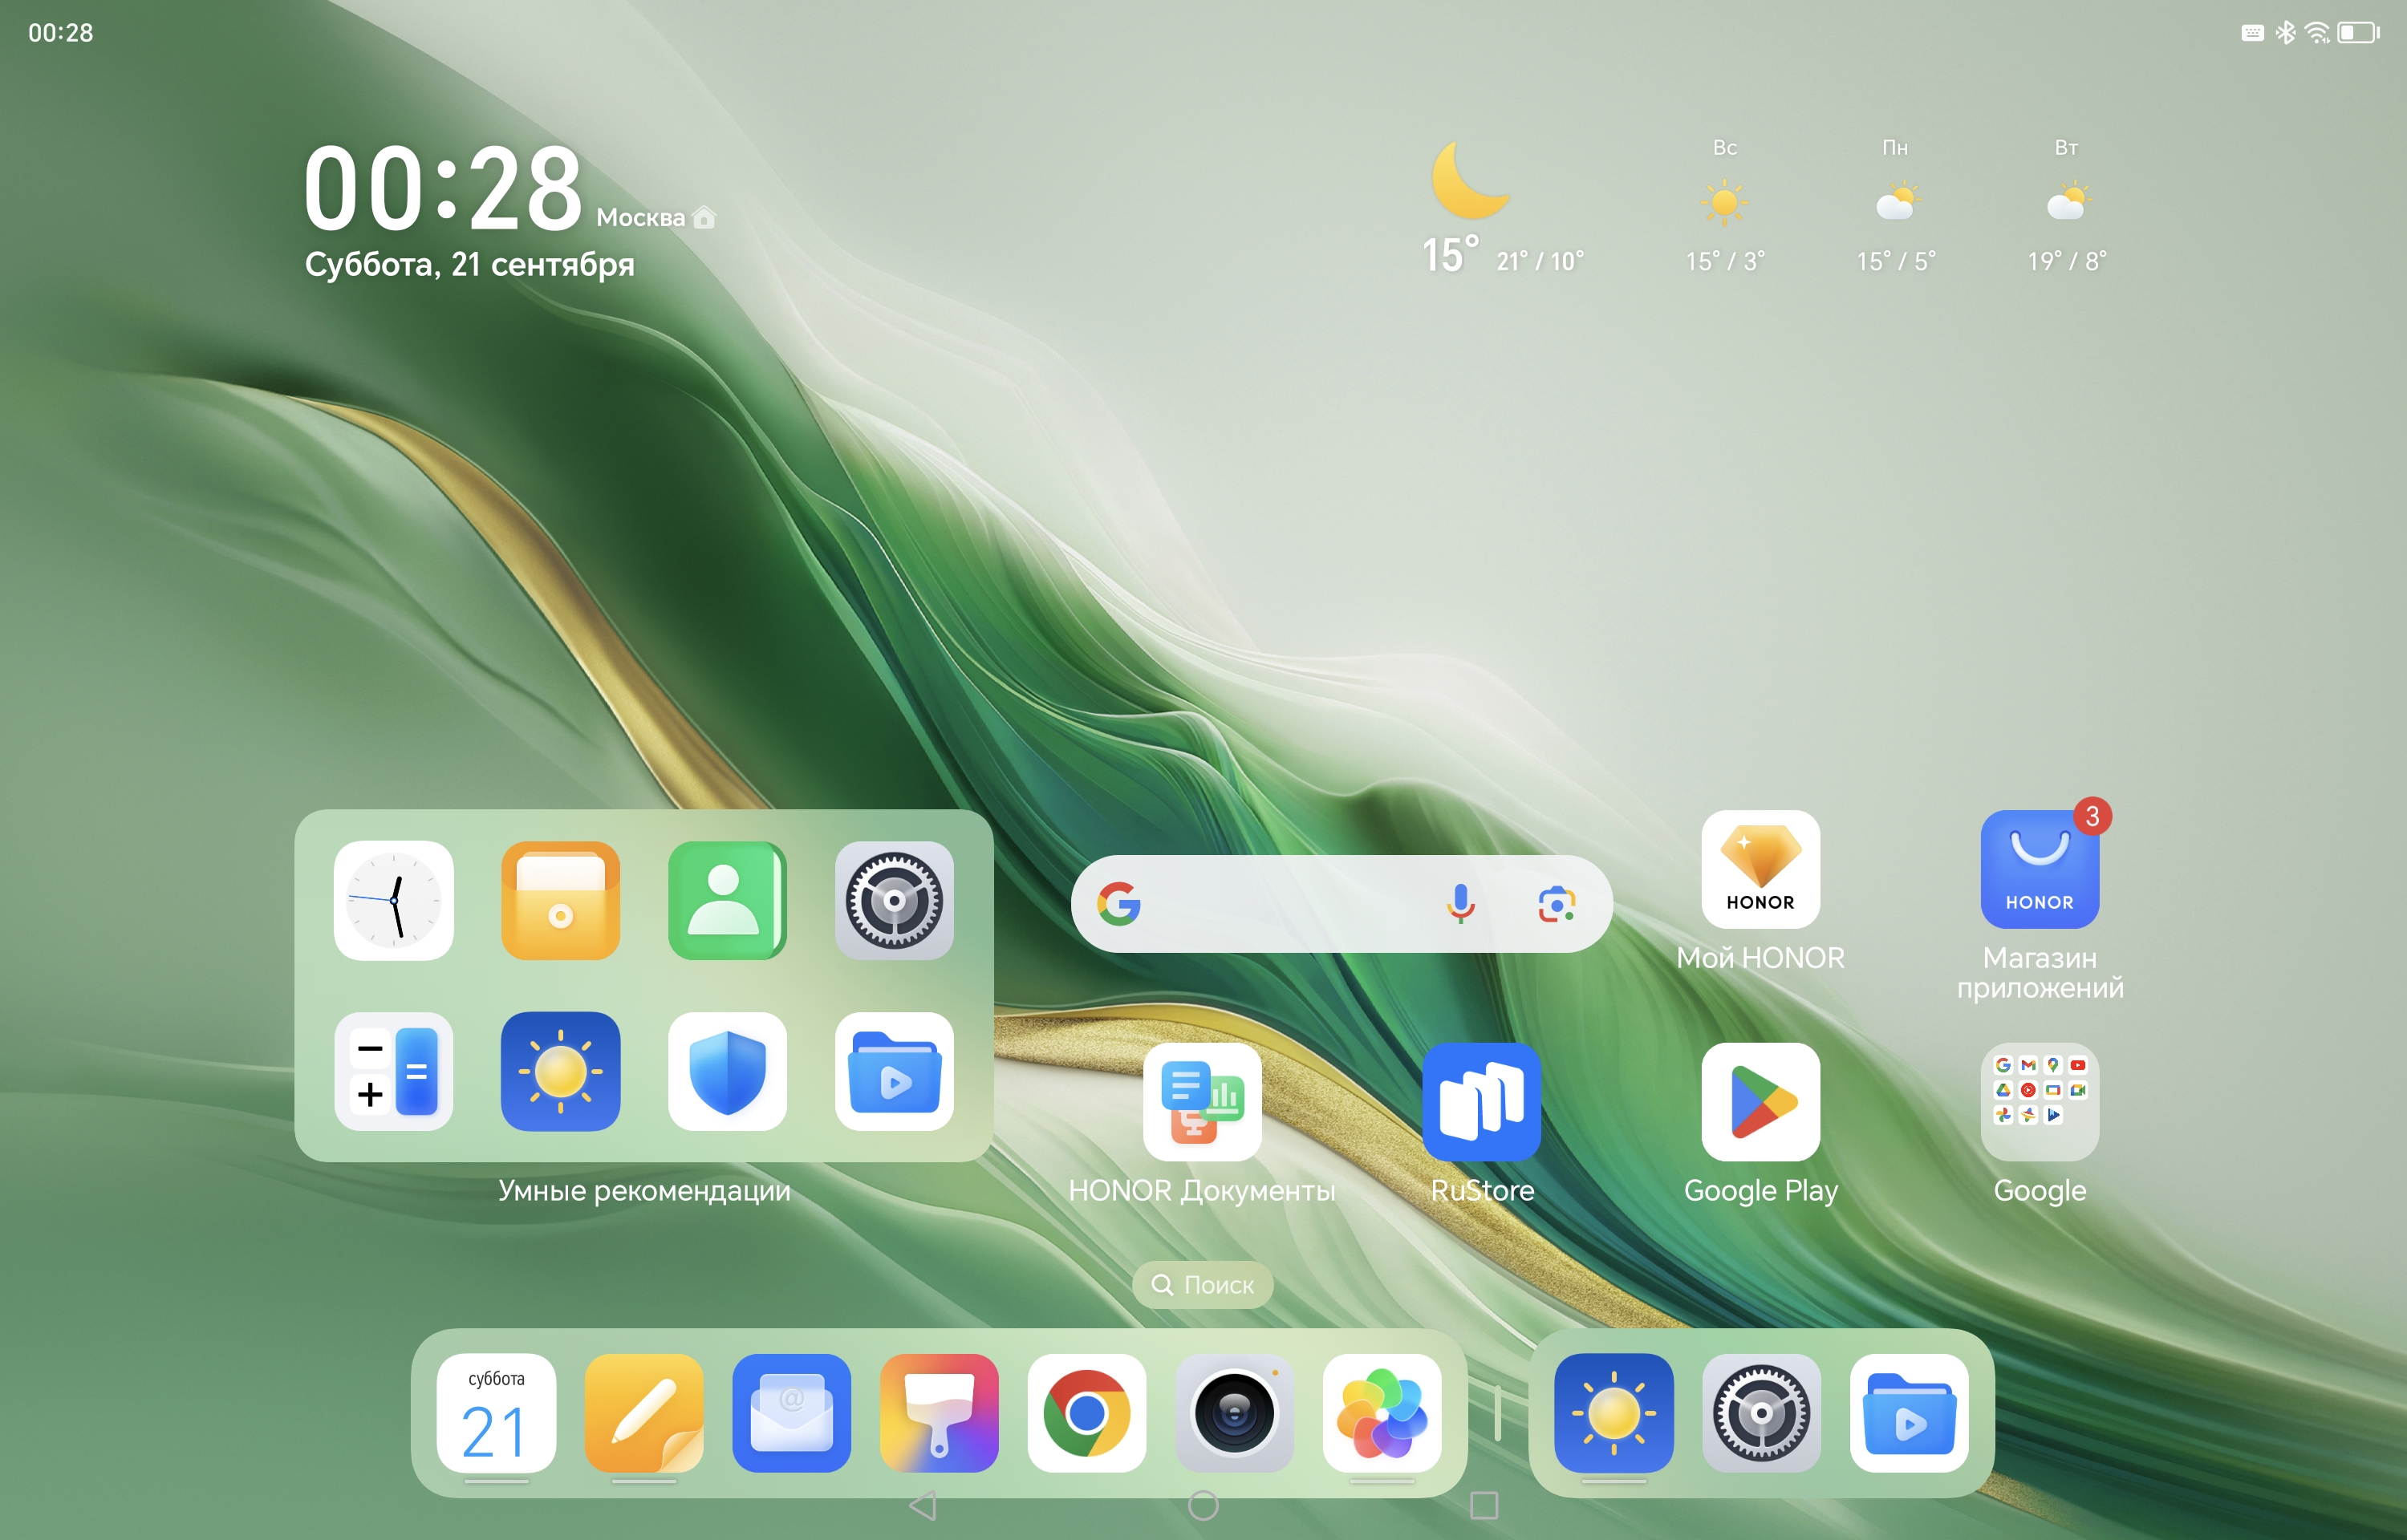
Task: Open Google Lens from search widget
Action: [1556, 904]
